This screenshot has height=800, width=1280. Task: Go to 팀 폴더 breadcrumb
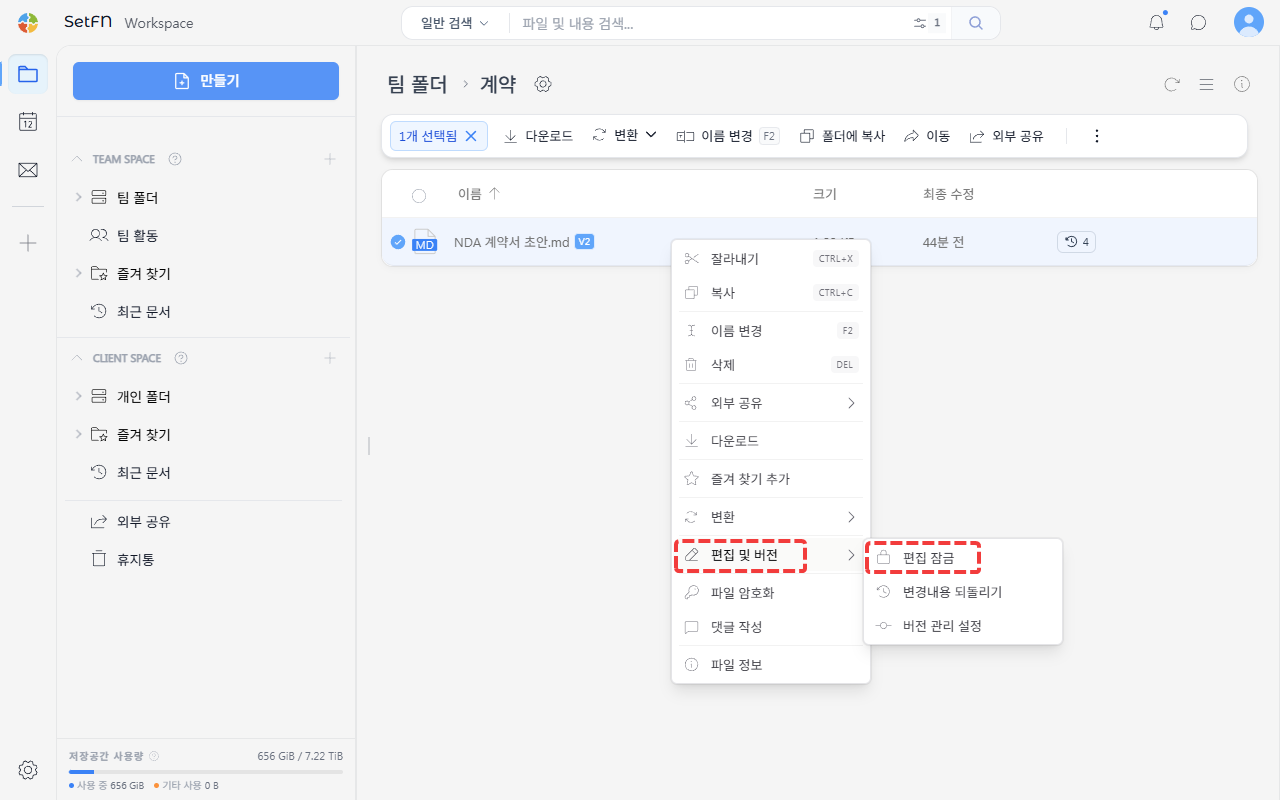click(x=417, y=84)
